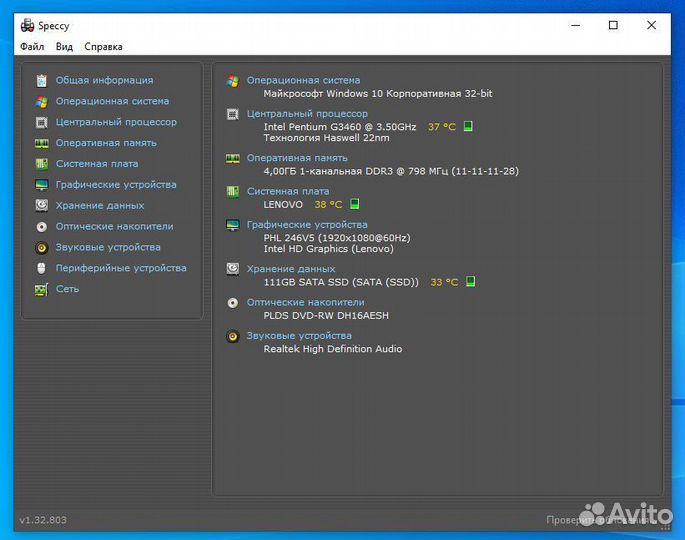Click SSD temperature value 33 °C
Image resolution: width=685 pixels, height=540 pixels.
click(444, 282)
